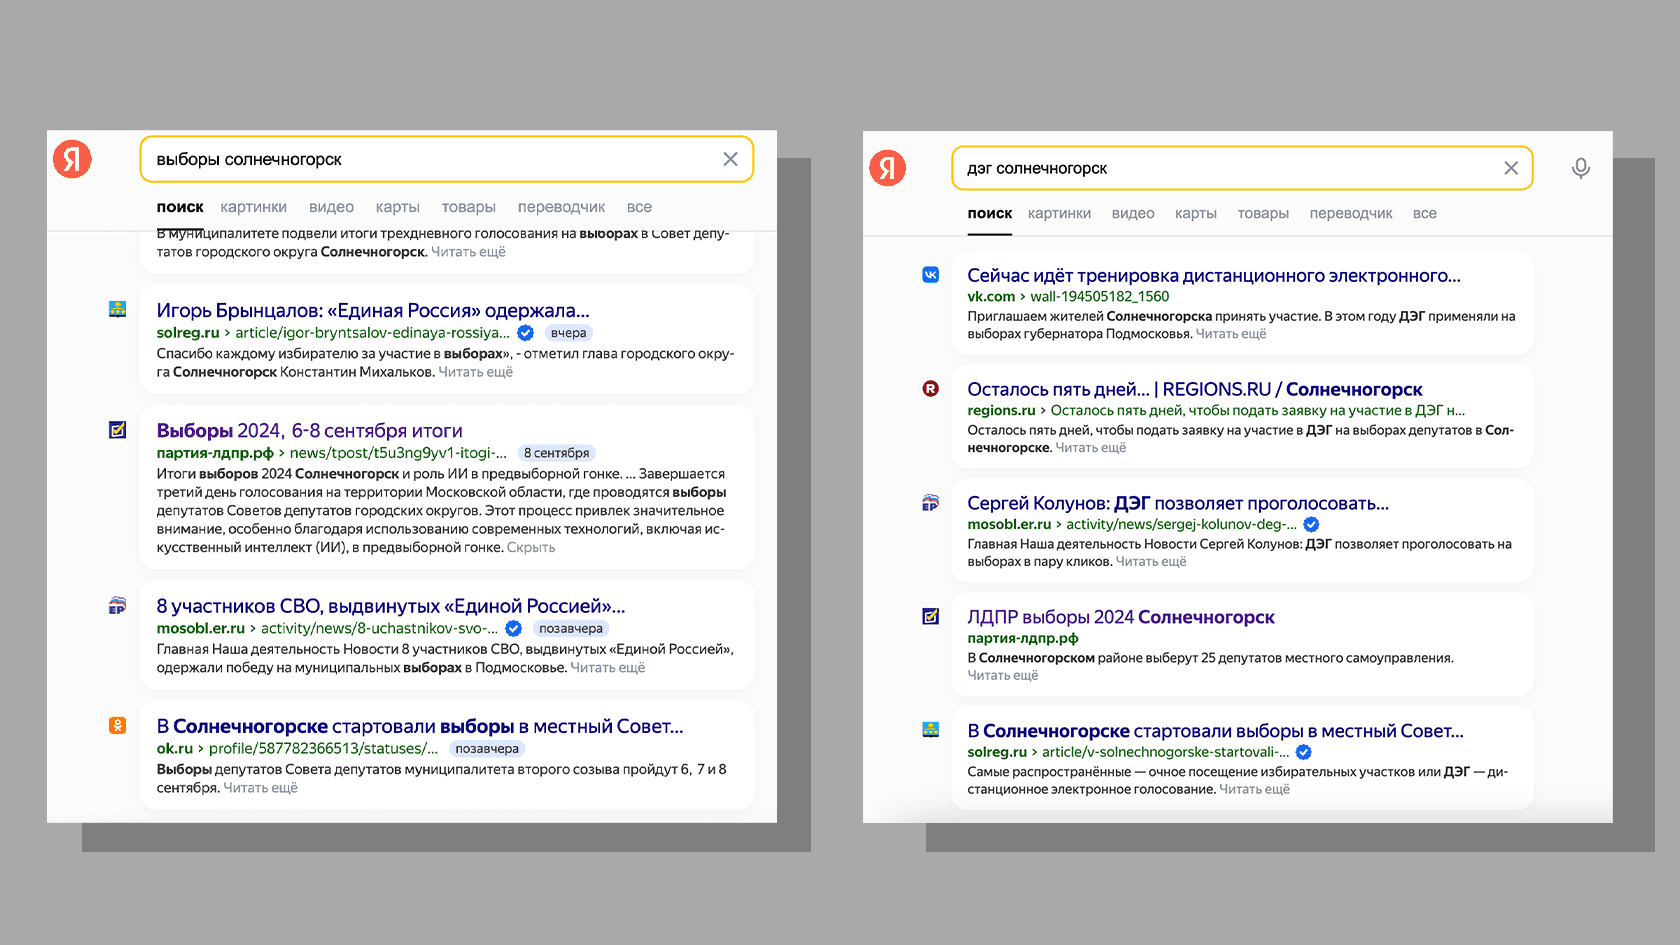Expand 'Читать ещё' under right solreg.ru snippet
The height and width of the screenshot is (945, 1680).
point(1255,790)
